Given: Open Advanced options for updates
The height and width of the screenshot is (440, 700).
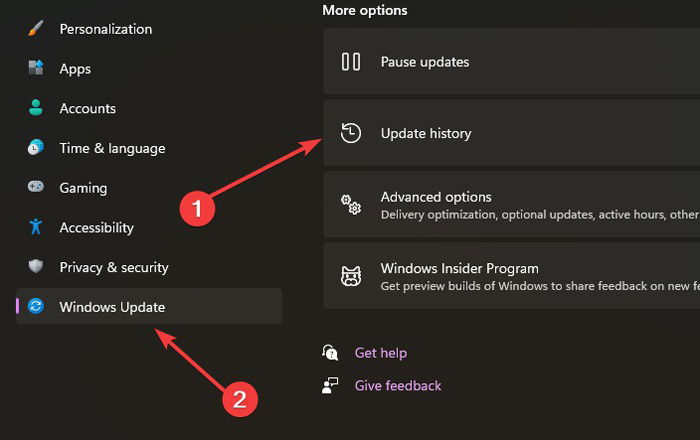Looking at the screenshot, I should [x=512, y=204].
